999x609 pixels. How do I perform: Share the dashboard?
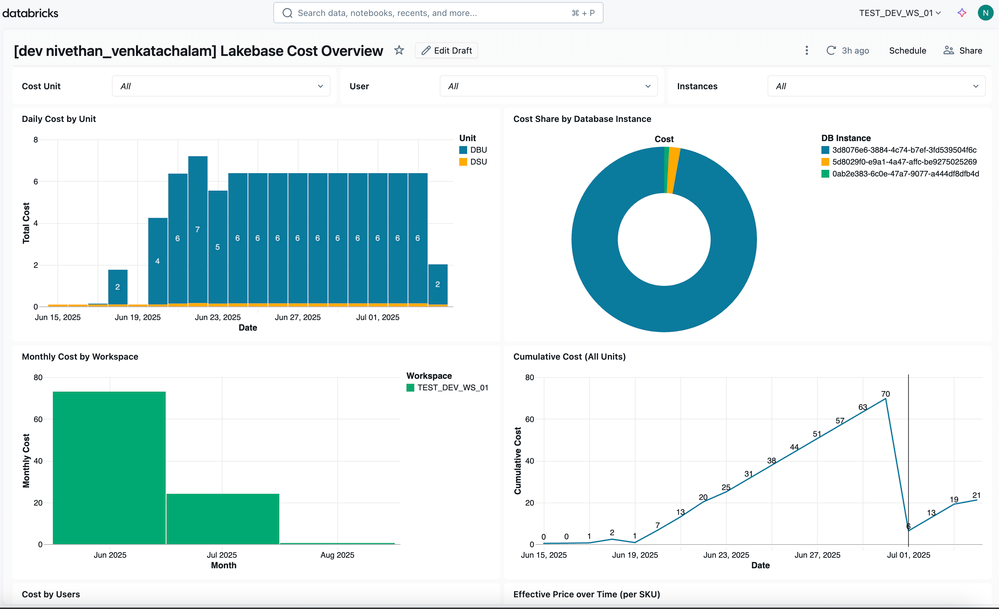pyautogui.click(x=962, y=51)
